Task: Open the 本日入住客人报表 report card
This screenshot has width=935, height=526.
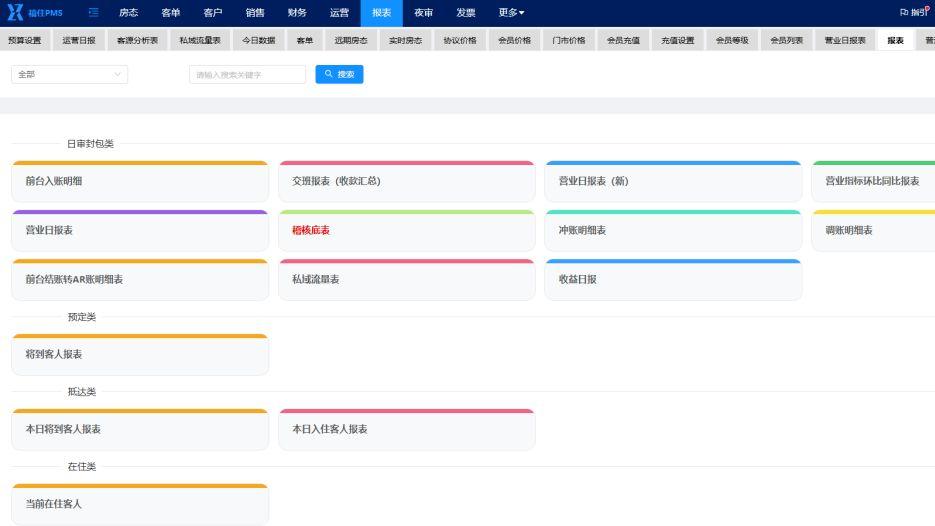Action: [407, 429]
